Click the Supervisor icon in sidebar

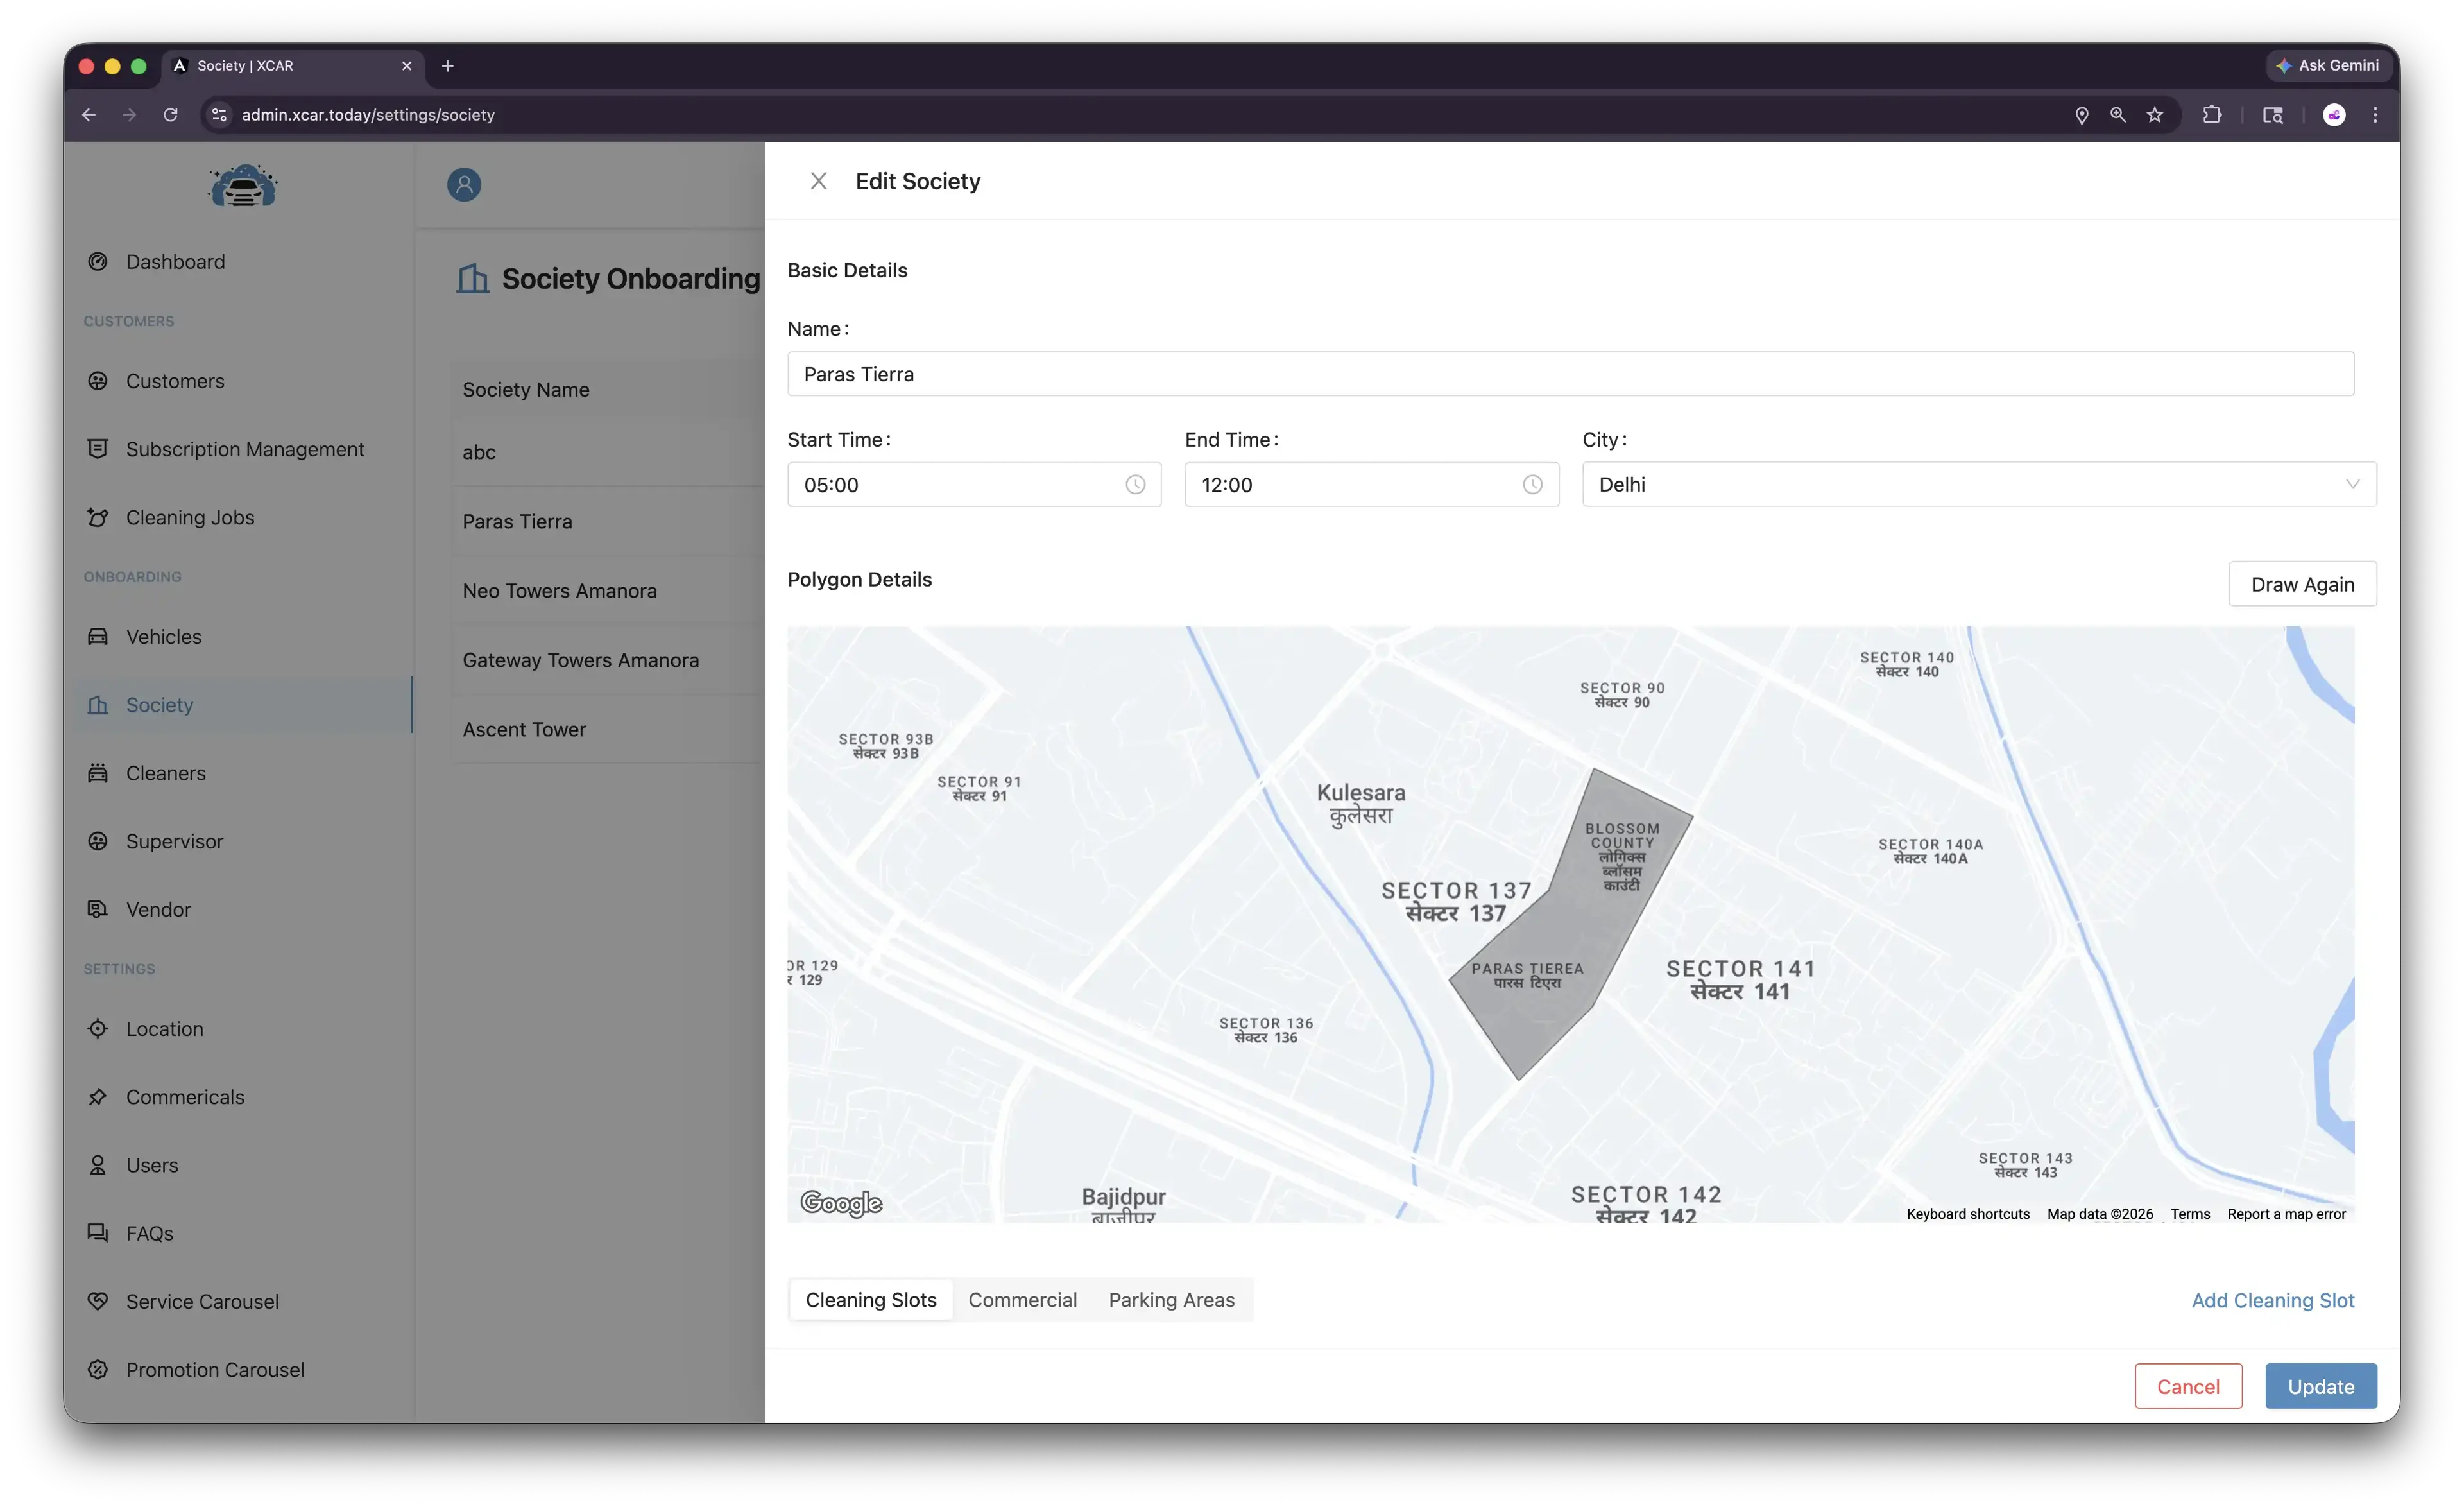pyautogui.click(x=98, y=841)
